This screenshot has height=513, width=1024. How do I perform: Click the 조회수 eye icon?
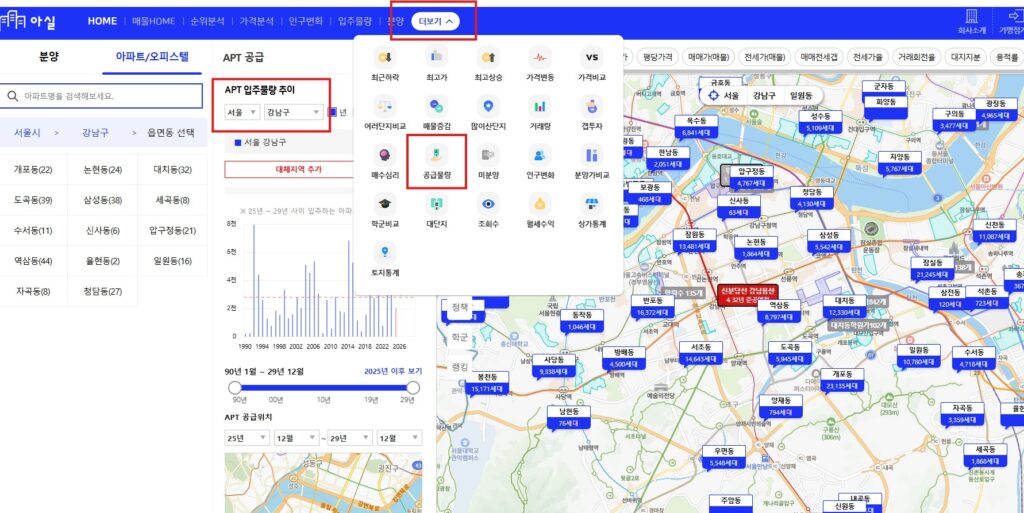(489, 205)
